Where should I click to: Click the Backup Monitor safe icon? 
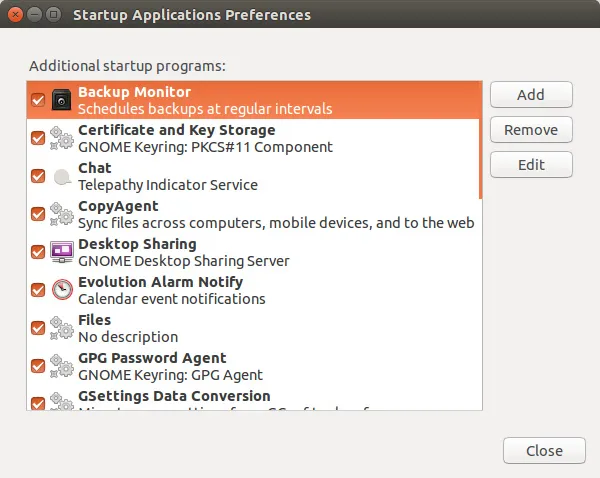tap(62, 100)
